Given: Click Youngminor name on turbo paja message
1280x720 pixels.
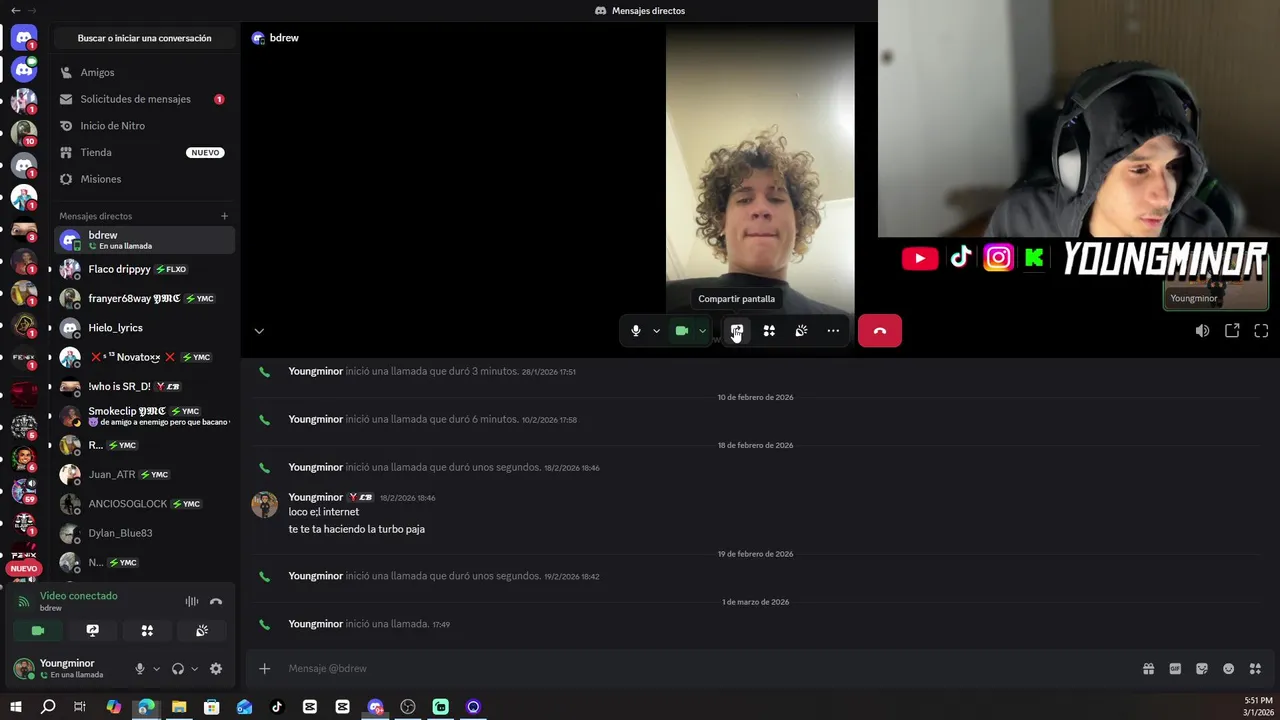Looking at the screenshot, I should click(315, 497).
